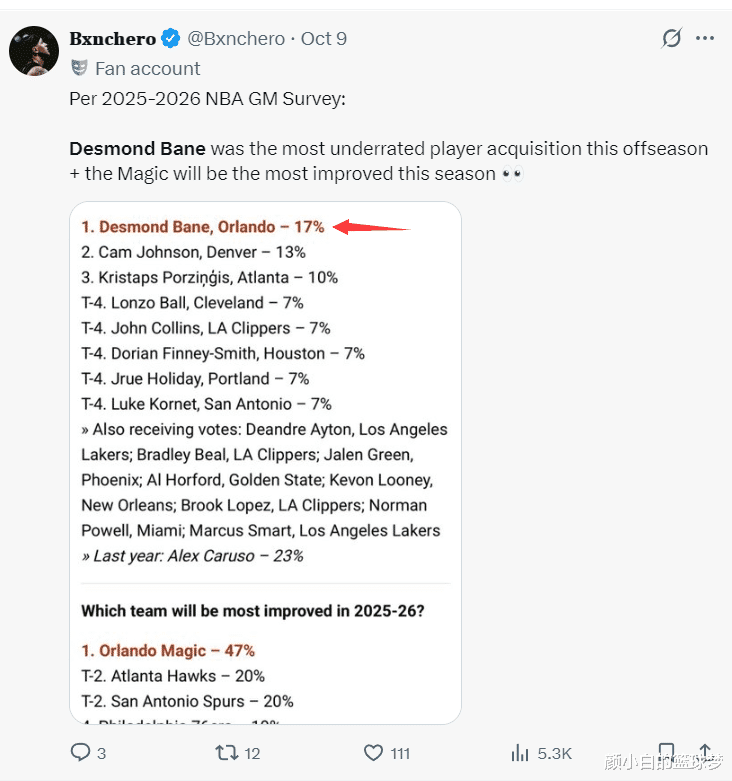Like the post with the heart icon
Screen dimensions: 732x781
(373, 752)
